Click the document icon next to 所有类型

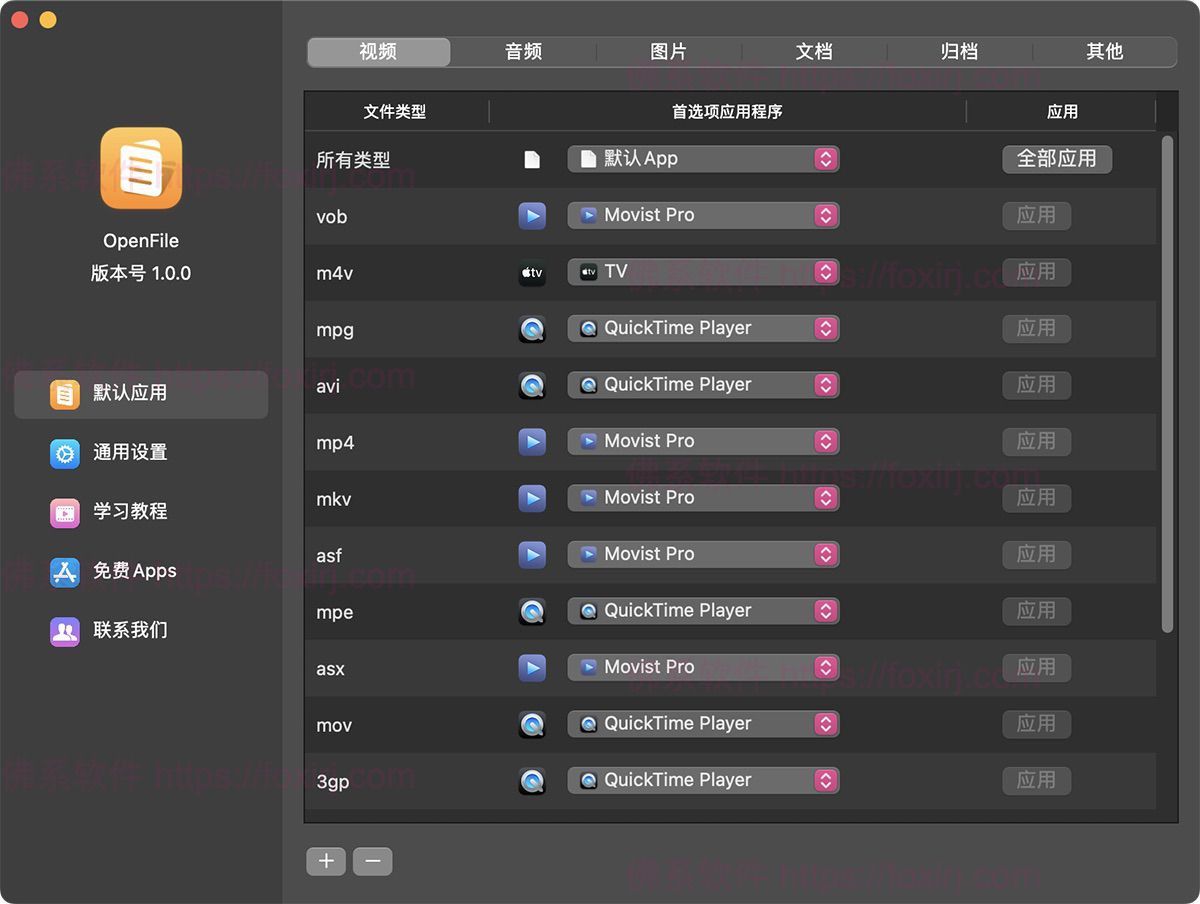(532, 158)
